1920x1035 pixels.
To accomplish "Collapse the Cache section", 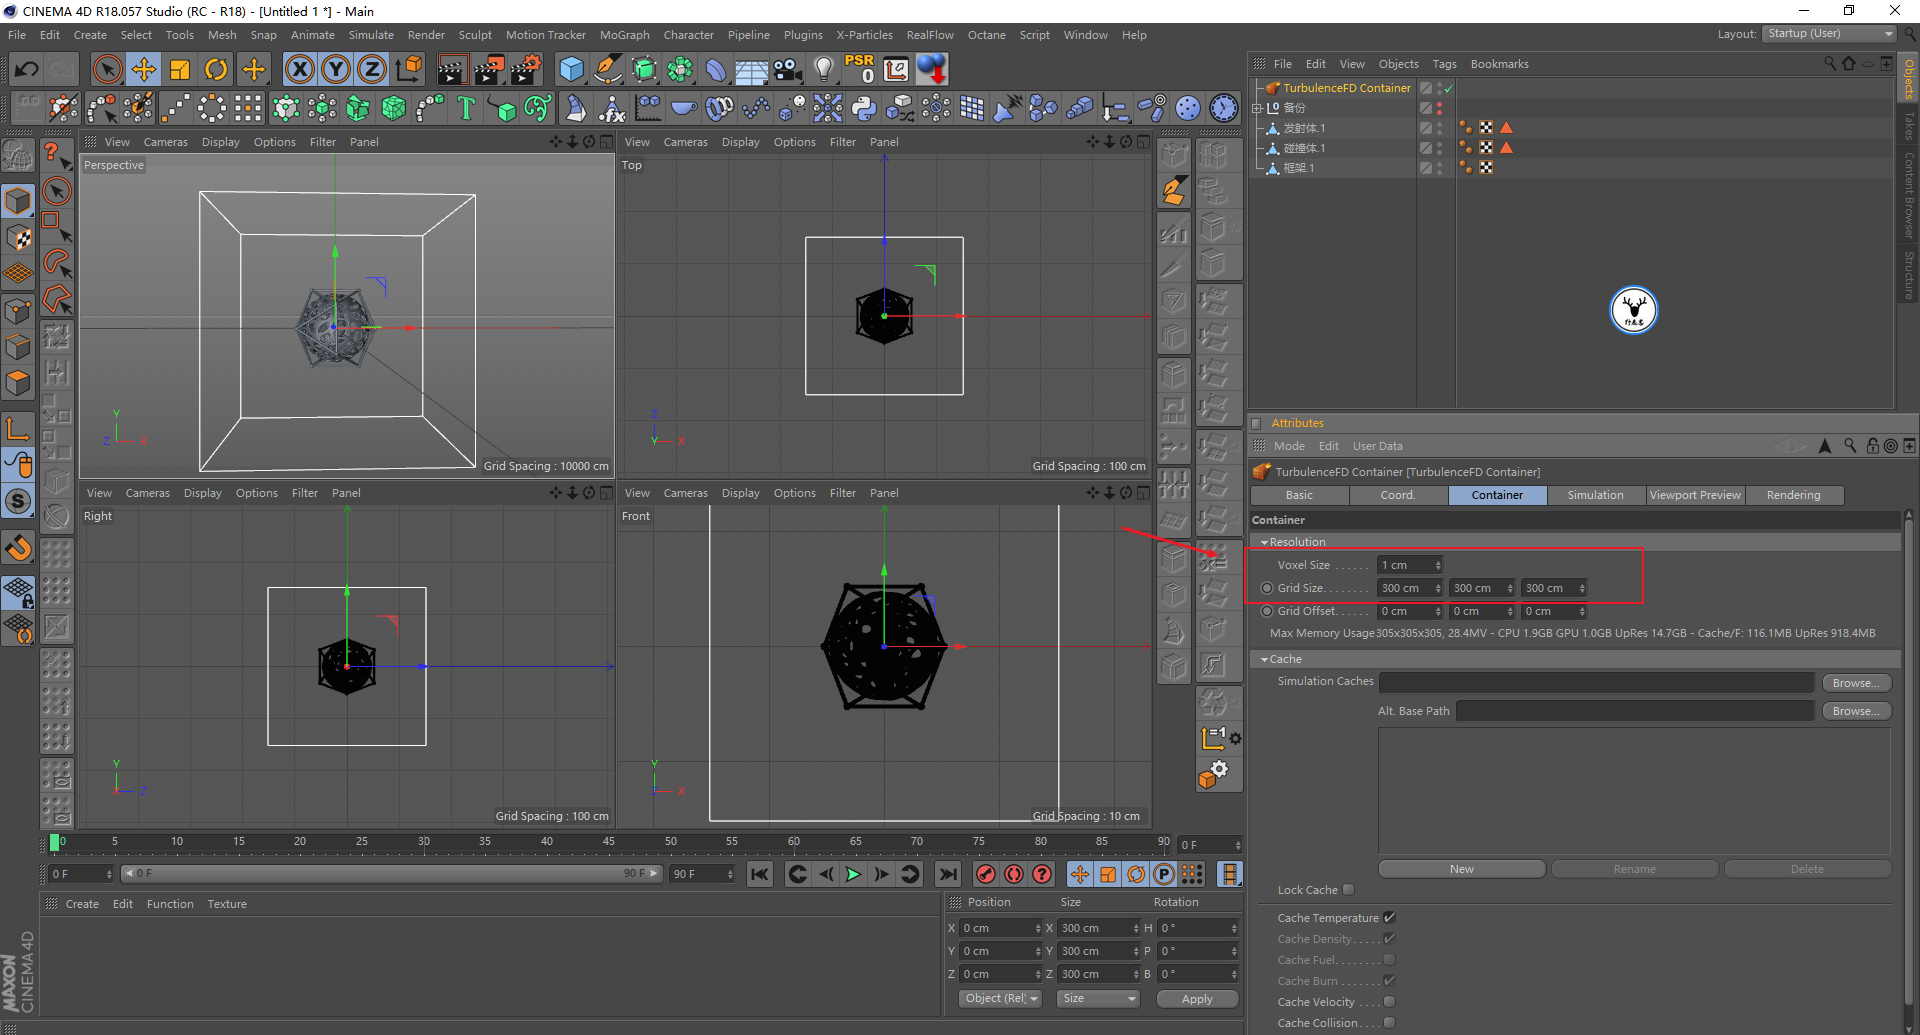I will 1264,659.
